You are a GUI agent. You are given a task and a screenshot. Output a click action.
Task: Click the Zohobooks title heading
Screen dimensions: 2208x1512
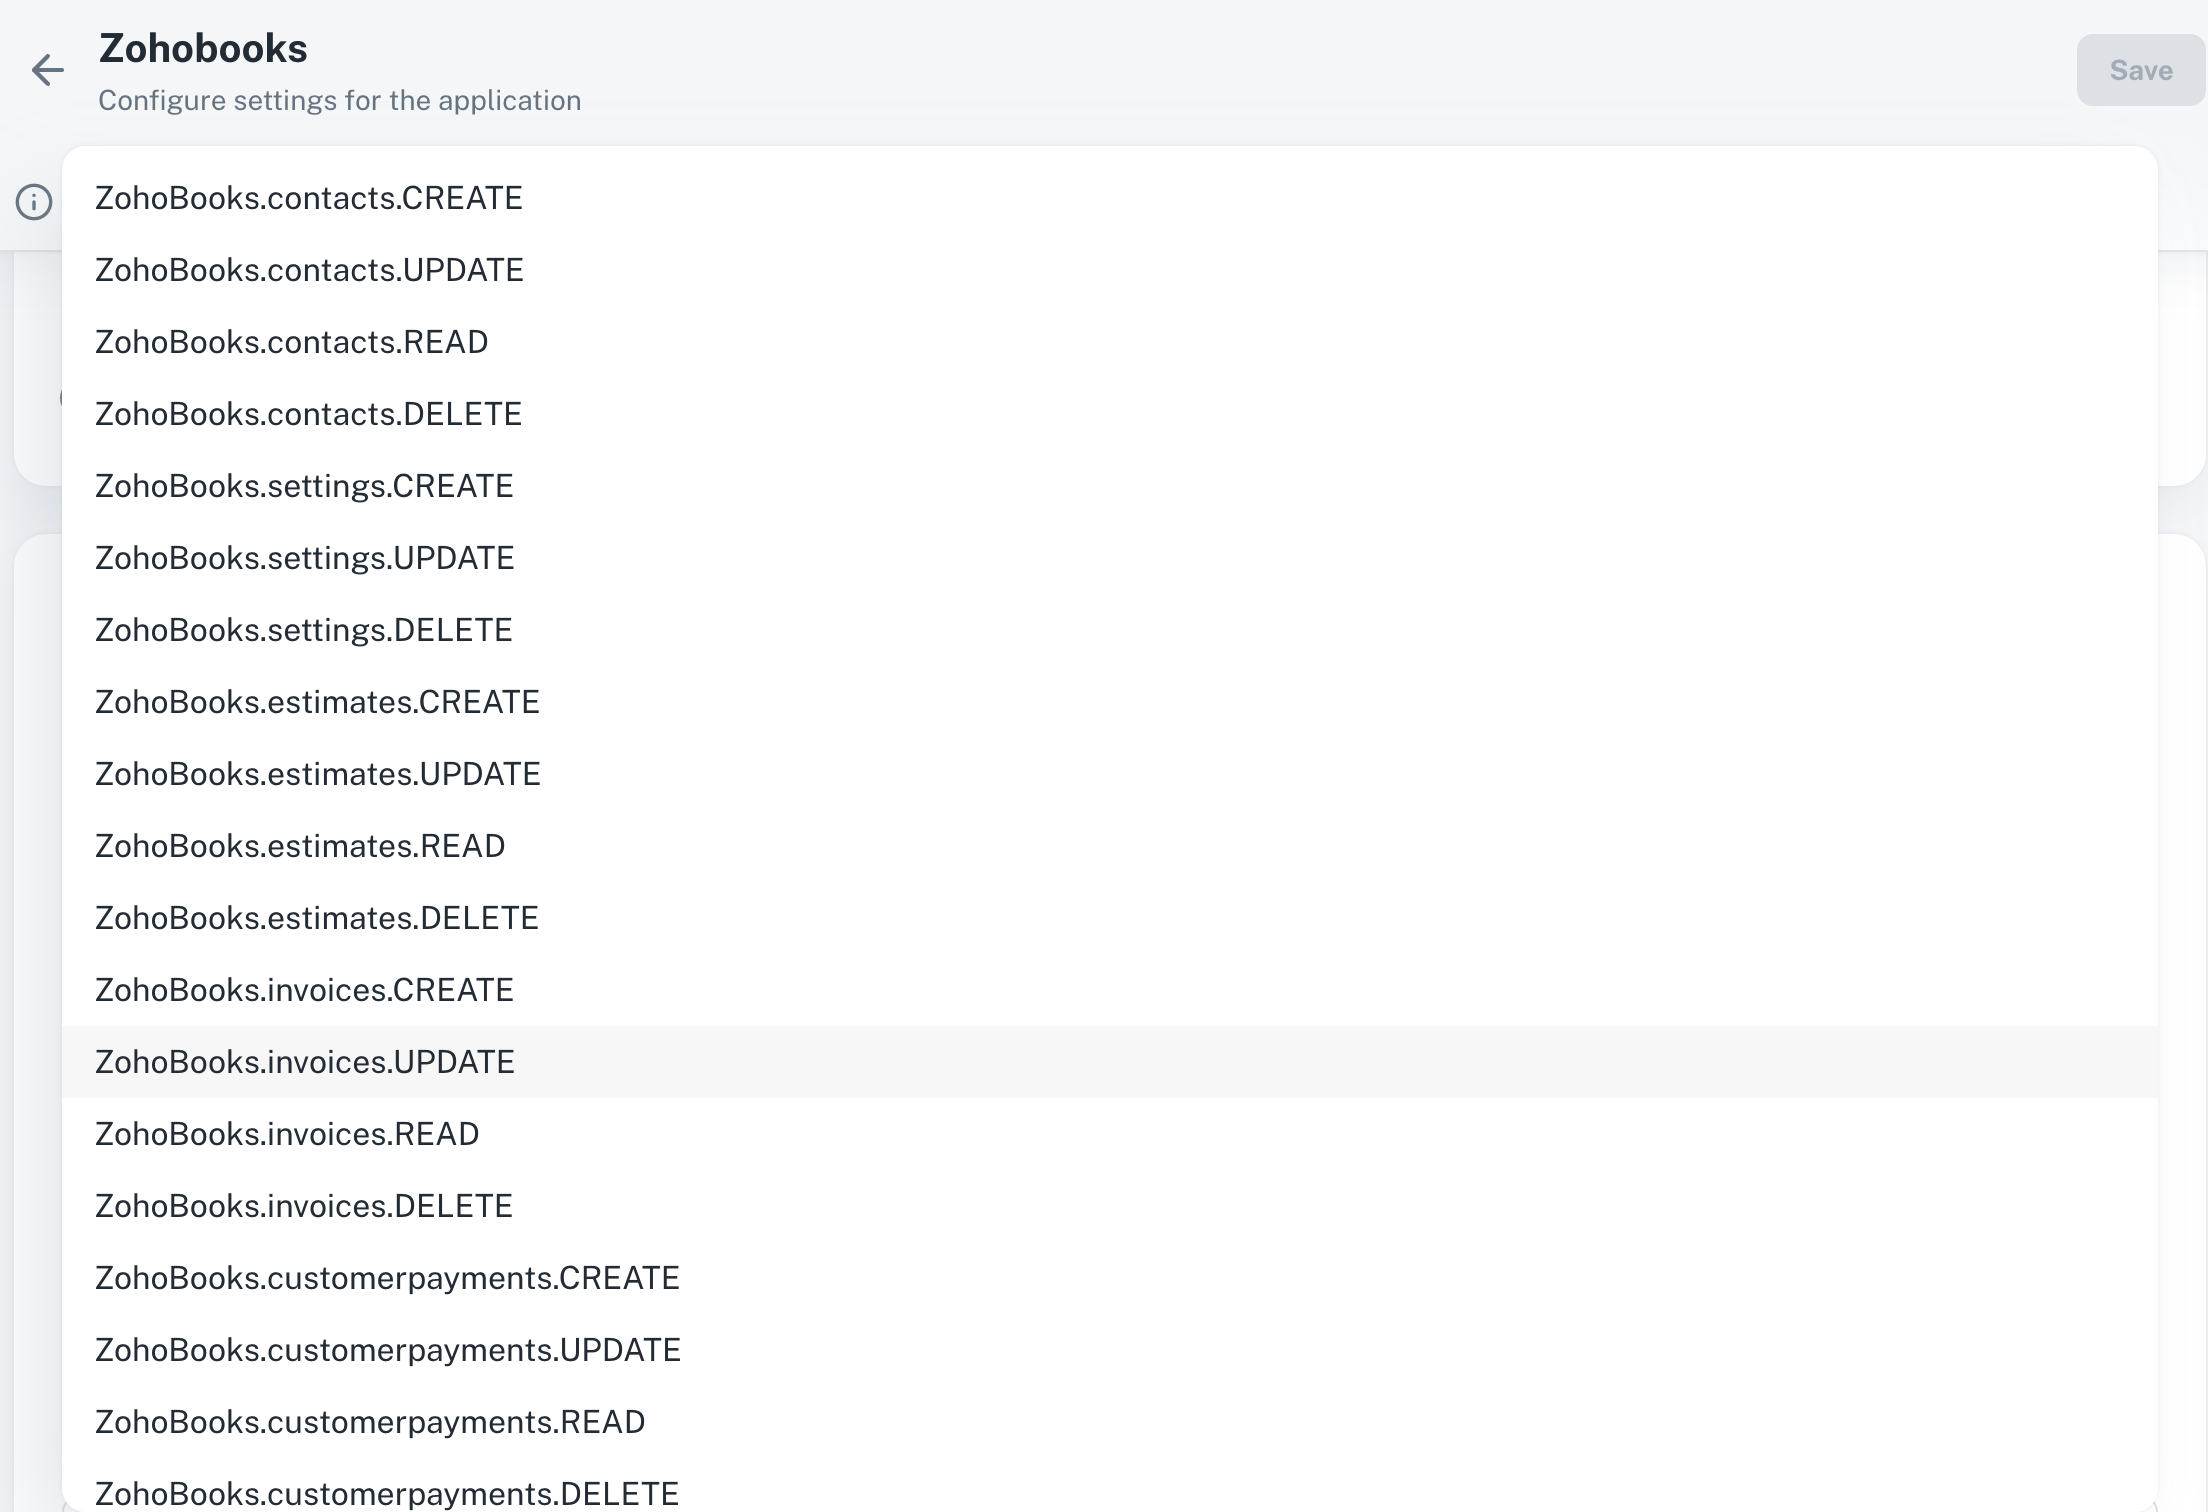pyautogui.click(x=203, y=48)
